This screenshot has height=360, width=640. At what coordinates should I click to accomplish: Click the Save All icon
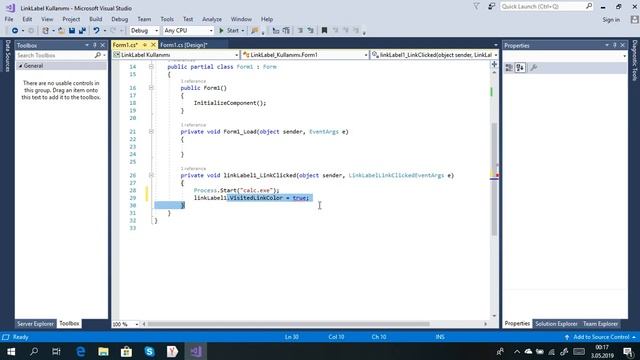click(82, 31)
